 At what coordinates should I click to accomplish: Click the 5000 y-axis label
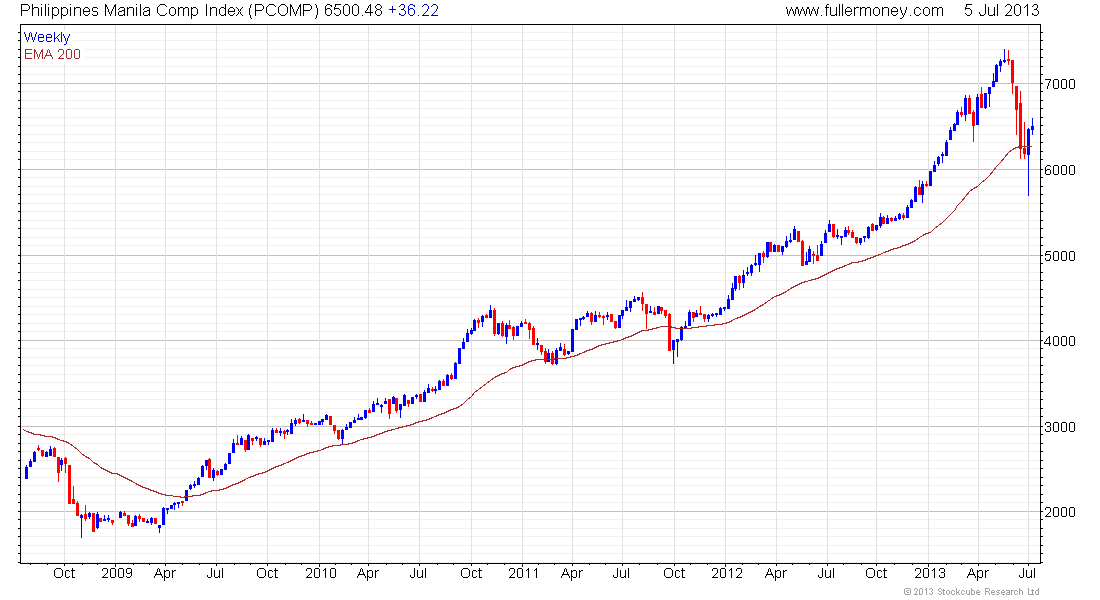click(x=1059, y=256)
